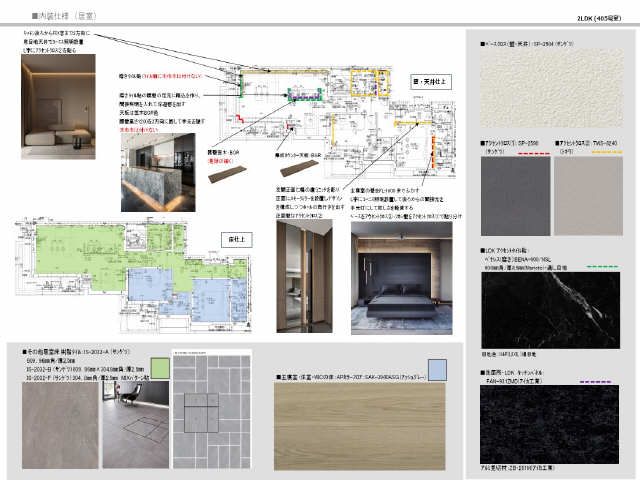Click the gray tile layout pattern diagram
The image size is (640, 480).
(x=212, y=409)
